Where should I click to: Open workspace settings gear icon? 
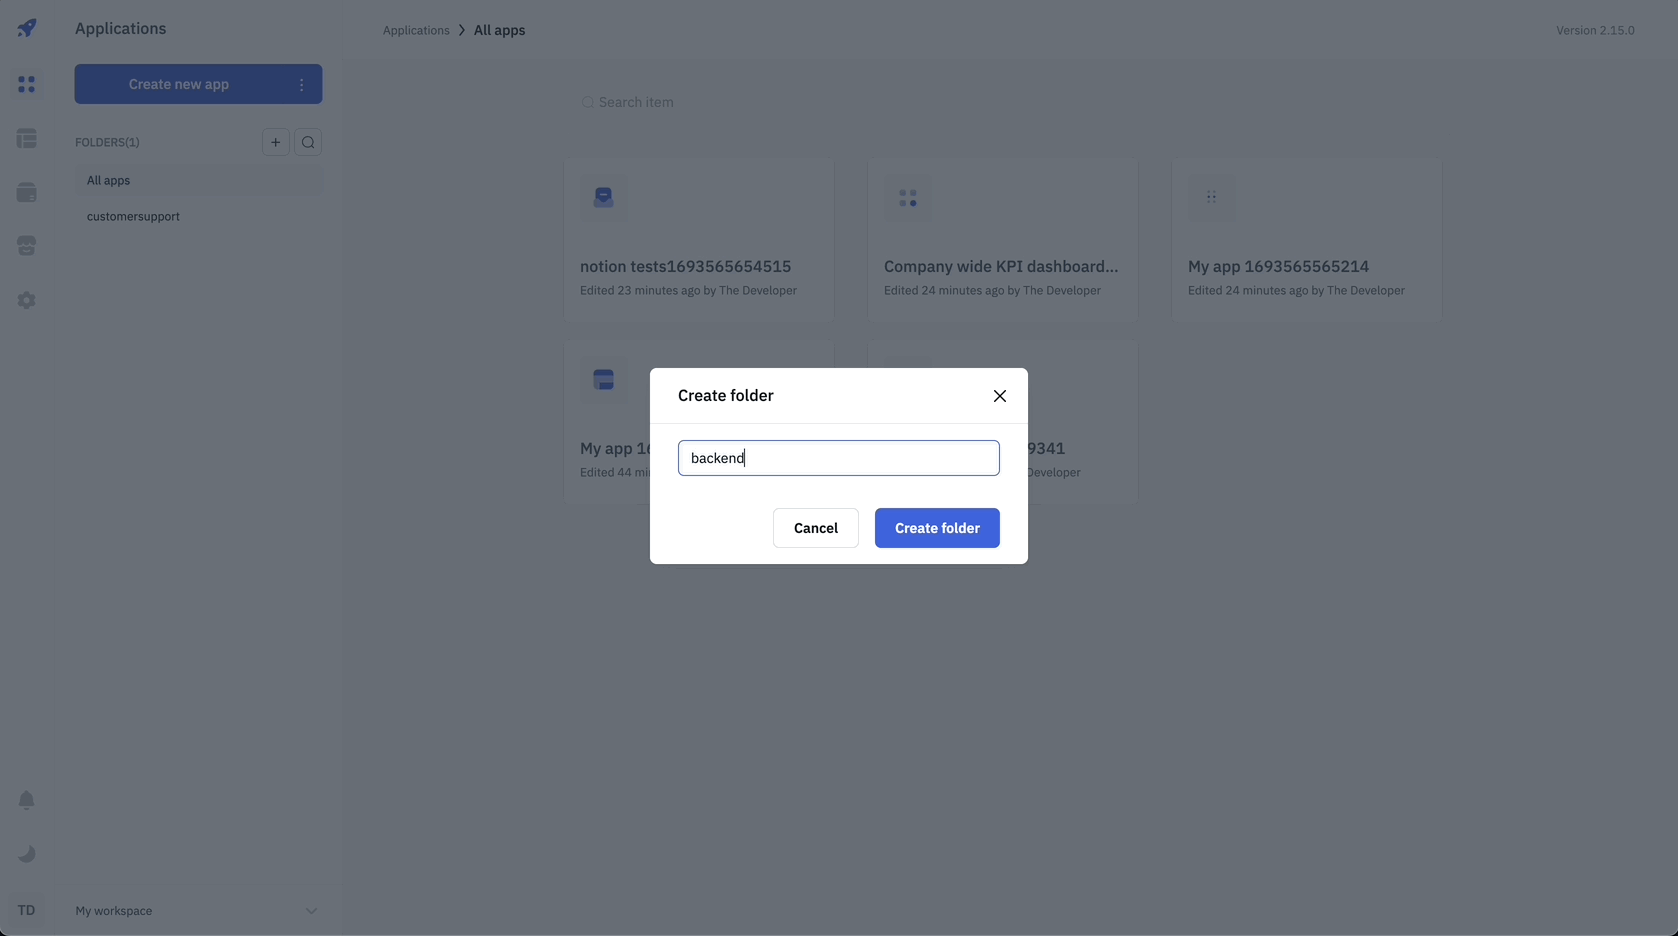27,300
